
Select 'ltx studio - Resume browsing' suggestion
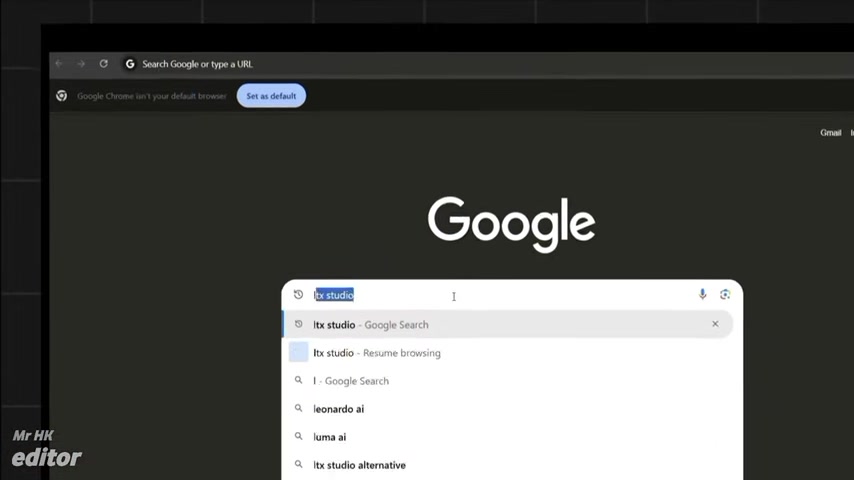coord(508,353)
